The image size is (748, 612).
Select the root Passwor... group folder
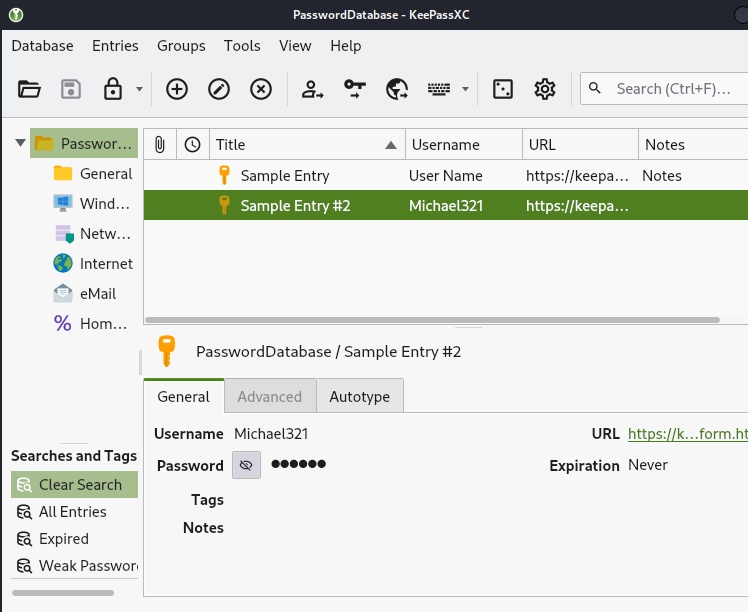84,143
